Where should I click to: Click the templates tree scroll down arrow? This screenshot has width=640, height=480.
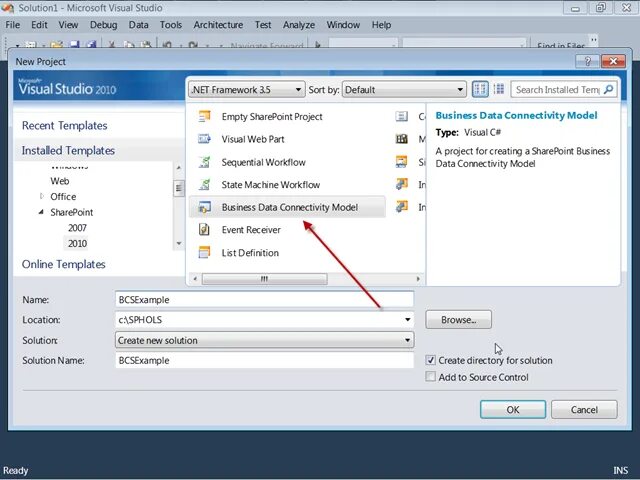(x=178, y=243)
